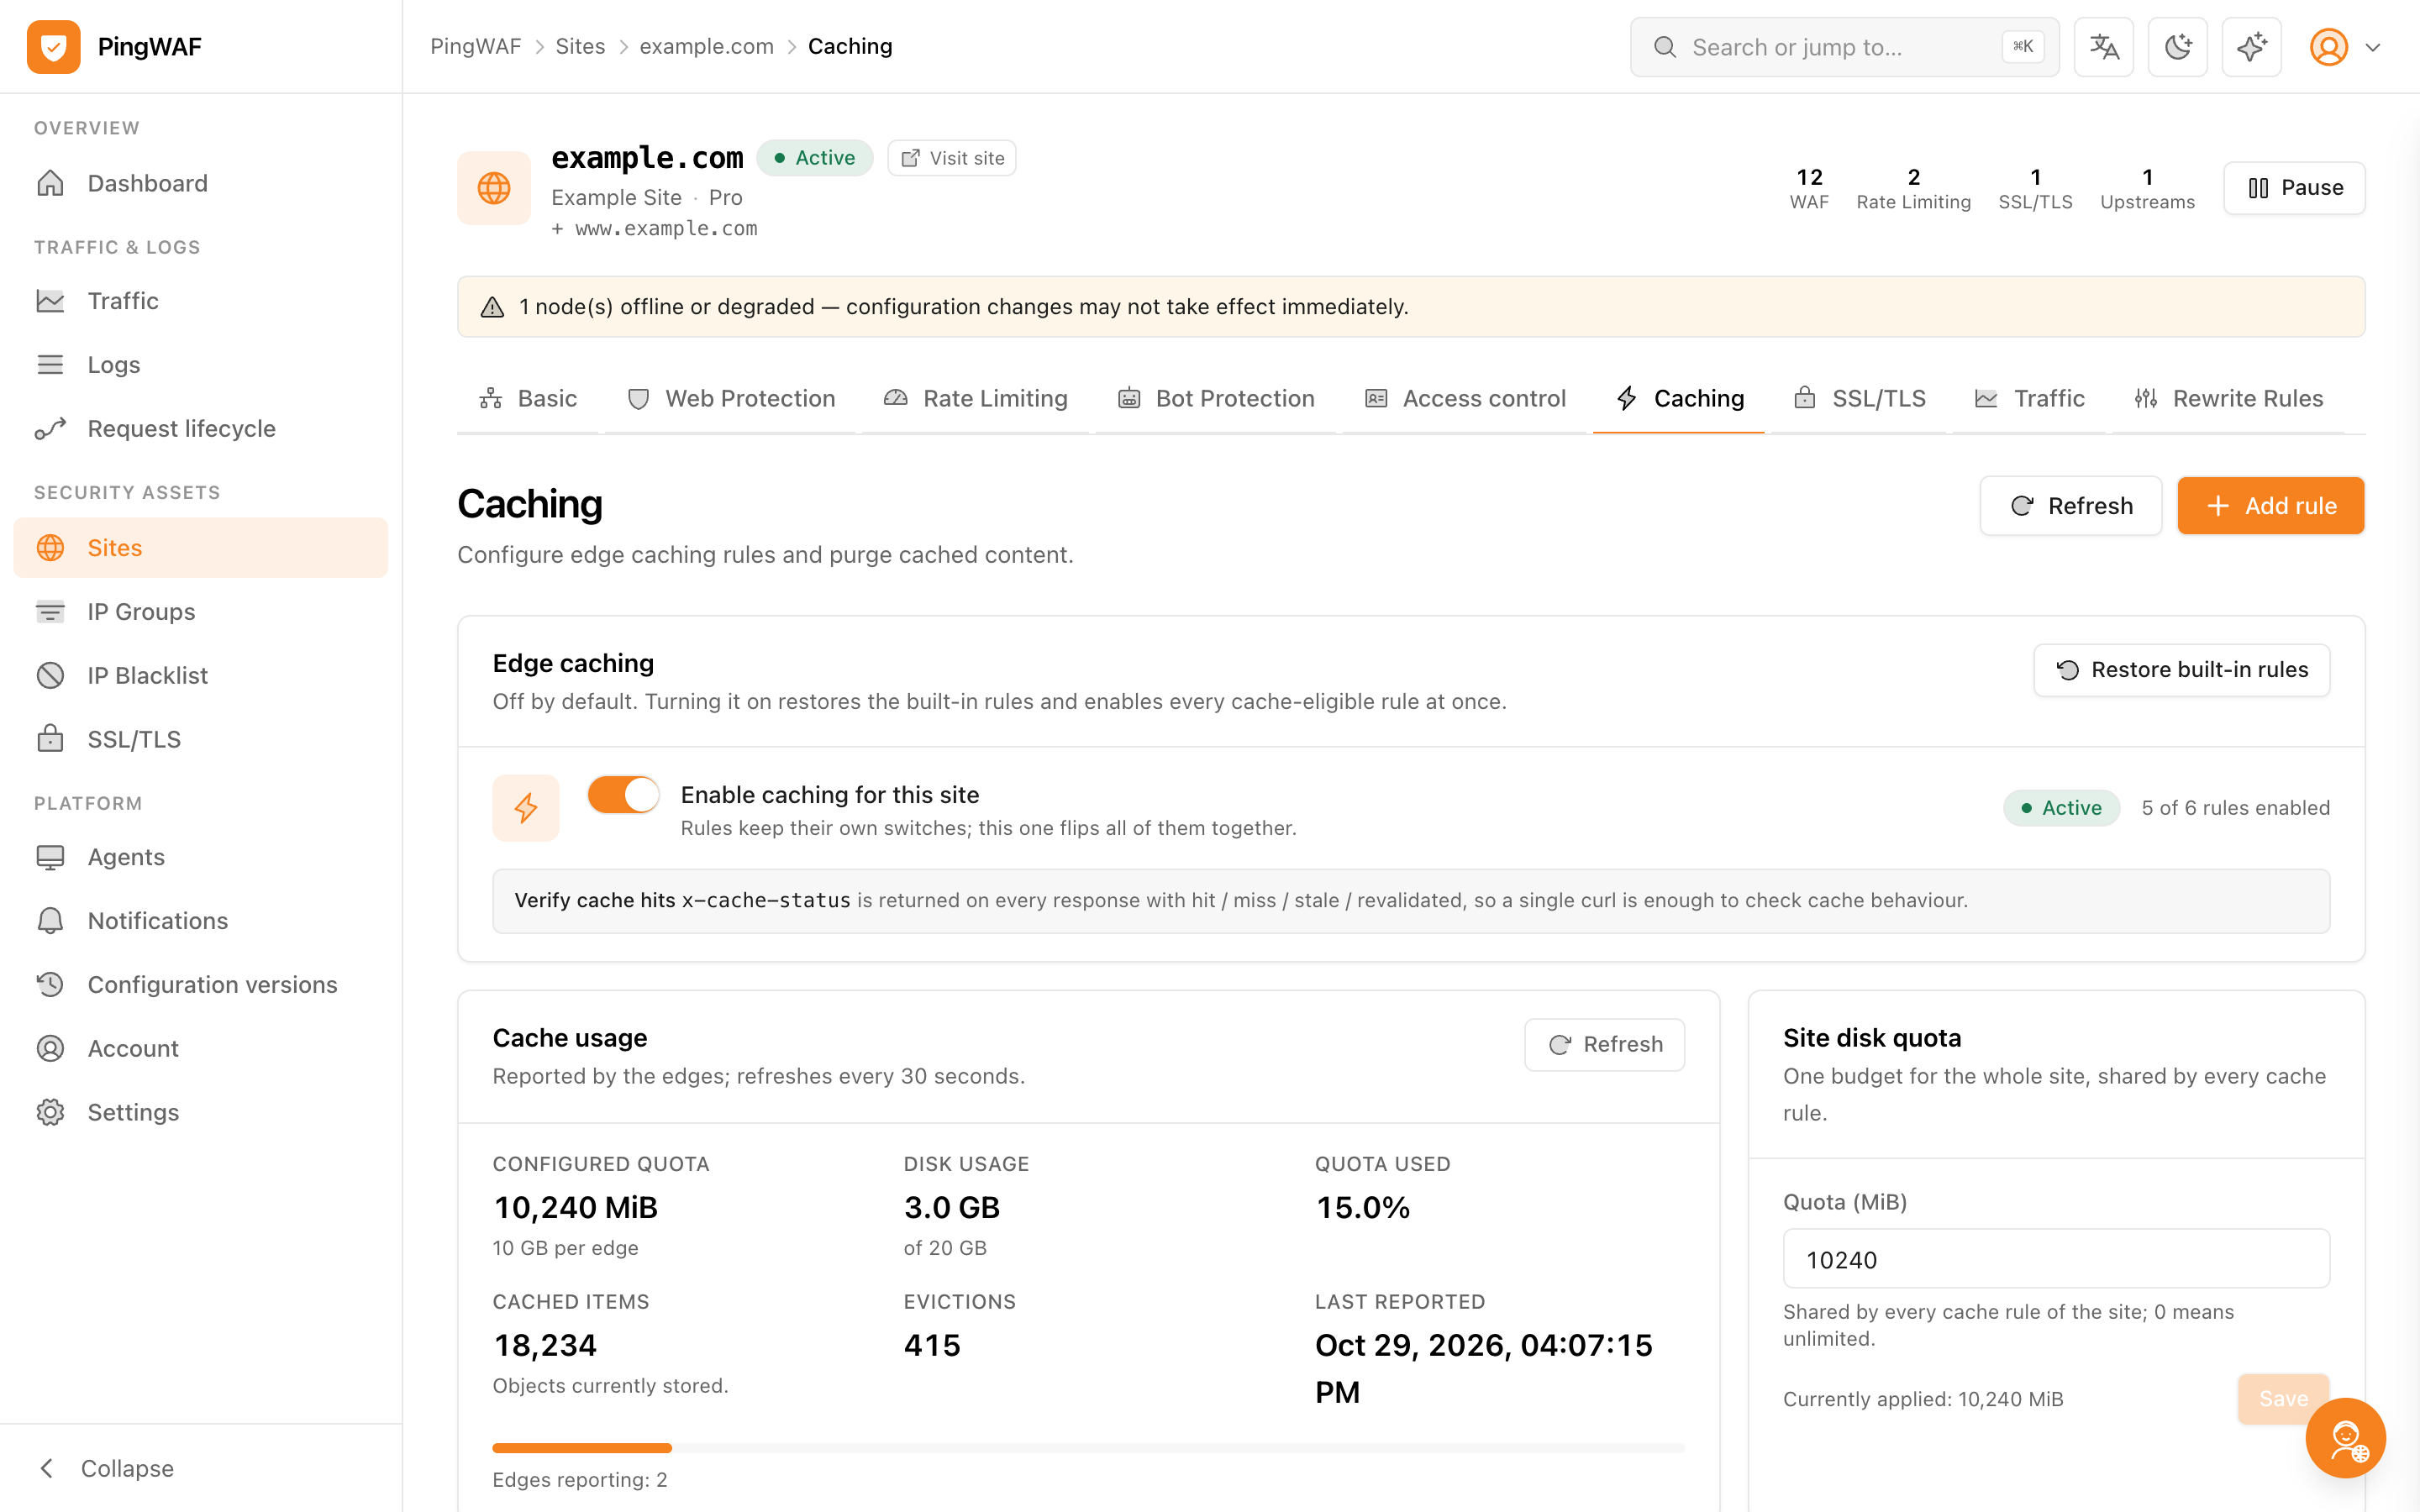
Task: Open Account in the sidebar
Action: click(x=201, y=1049)
